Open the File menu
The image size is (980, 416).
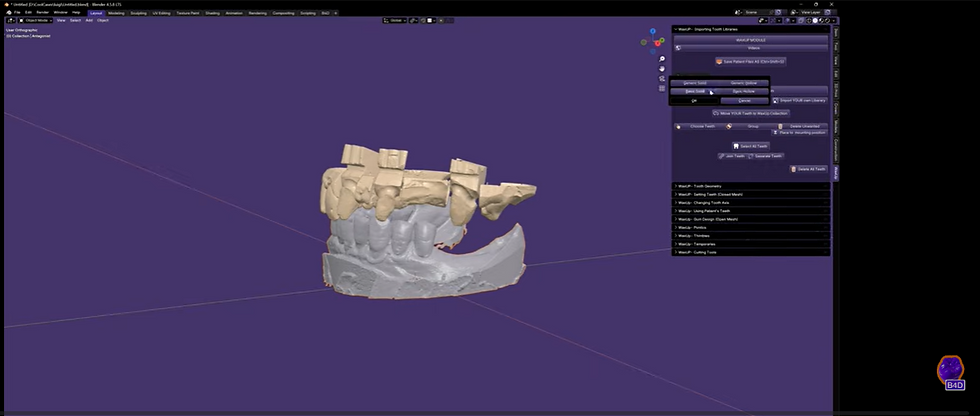point(18,12)
